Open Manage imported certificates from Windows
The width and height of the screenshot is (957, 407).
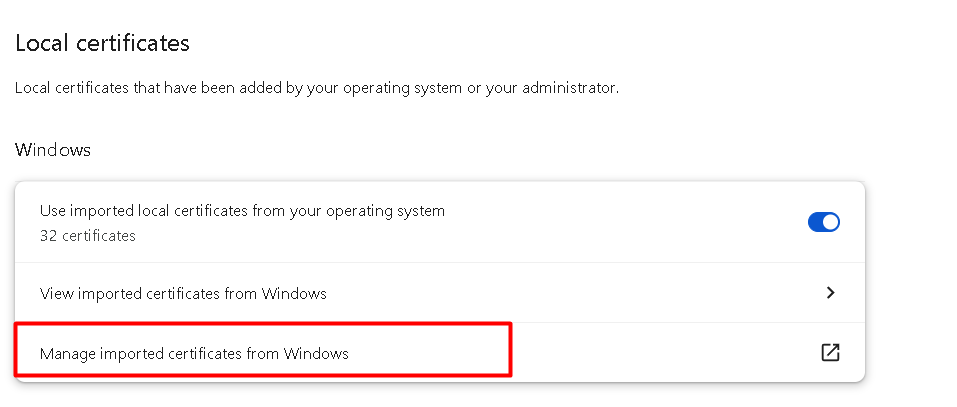click(x=439, y=353)
